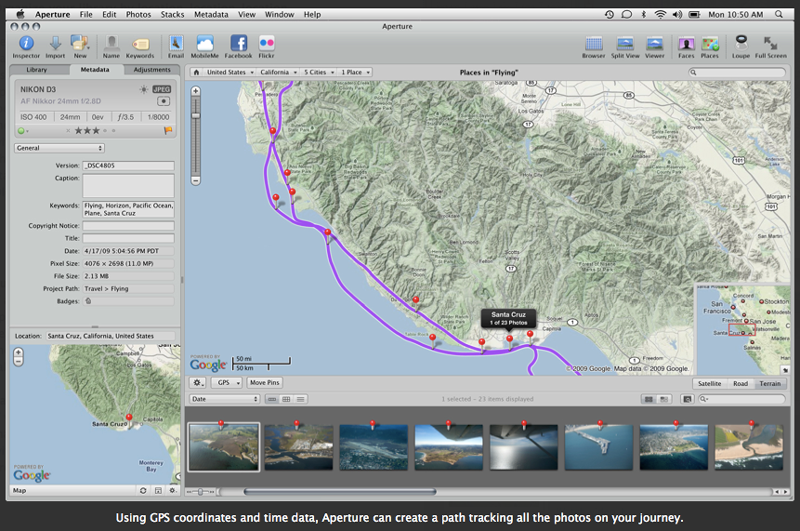Open the Metadata menu in menu bar
Image resolution: width=800 pixels, height=531 pixels.
[x=211, y=14]
